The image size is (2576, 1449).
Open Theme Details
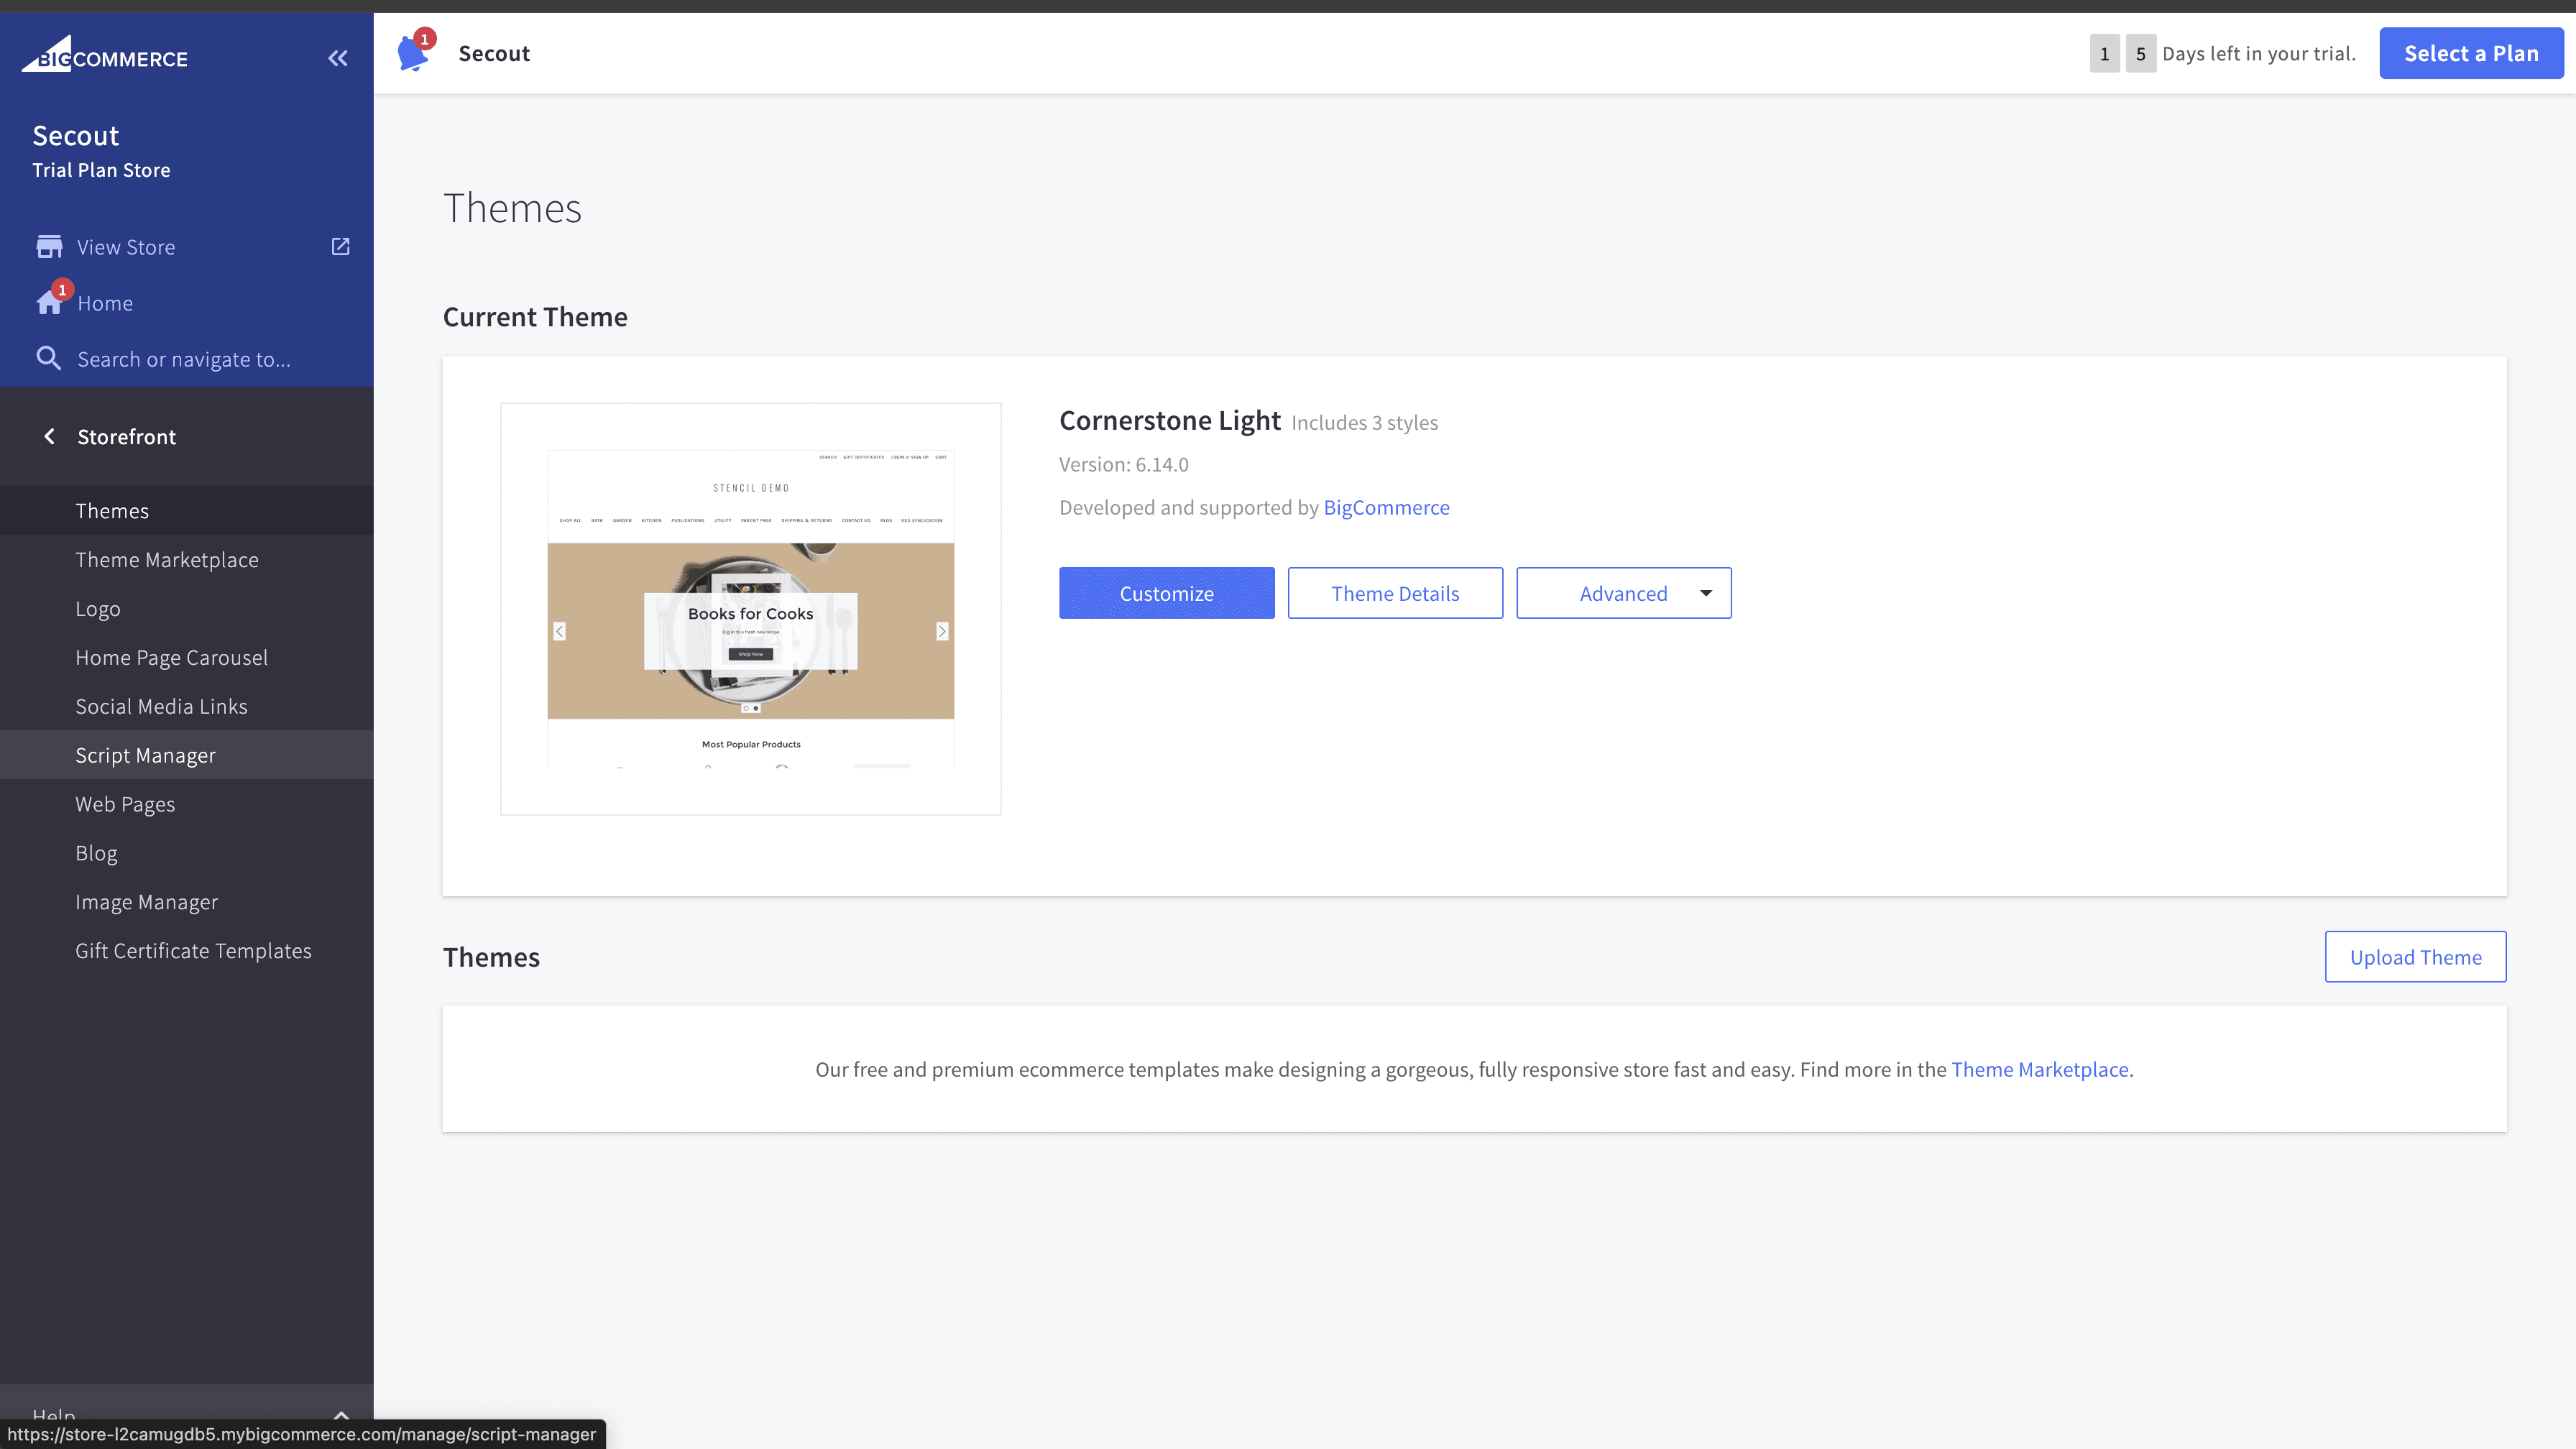pos(1395,592)
